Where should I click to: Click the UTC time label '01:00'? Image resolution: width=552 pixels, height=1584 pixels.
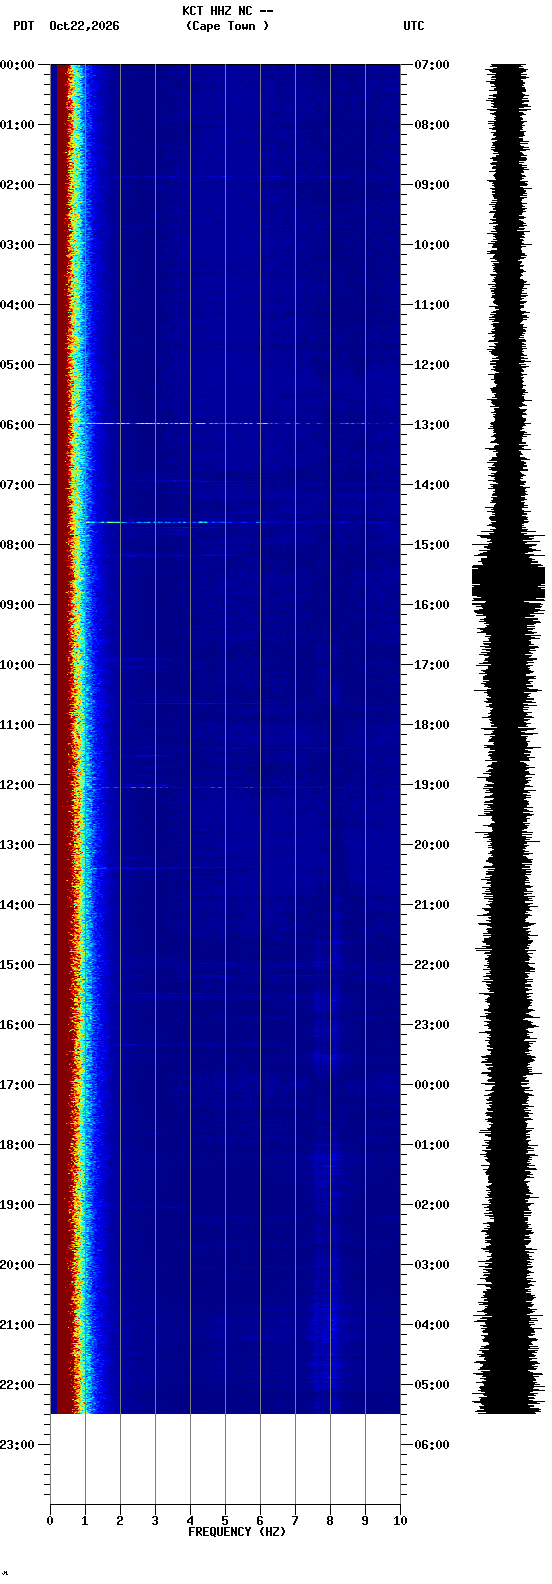click(x=432, y=1145)
